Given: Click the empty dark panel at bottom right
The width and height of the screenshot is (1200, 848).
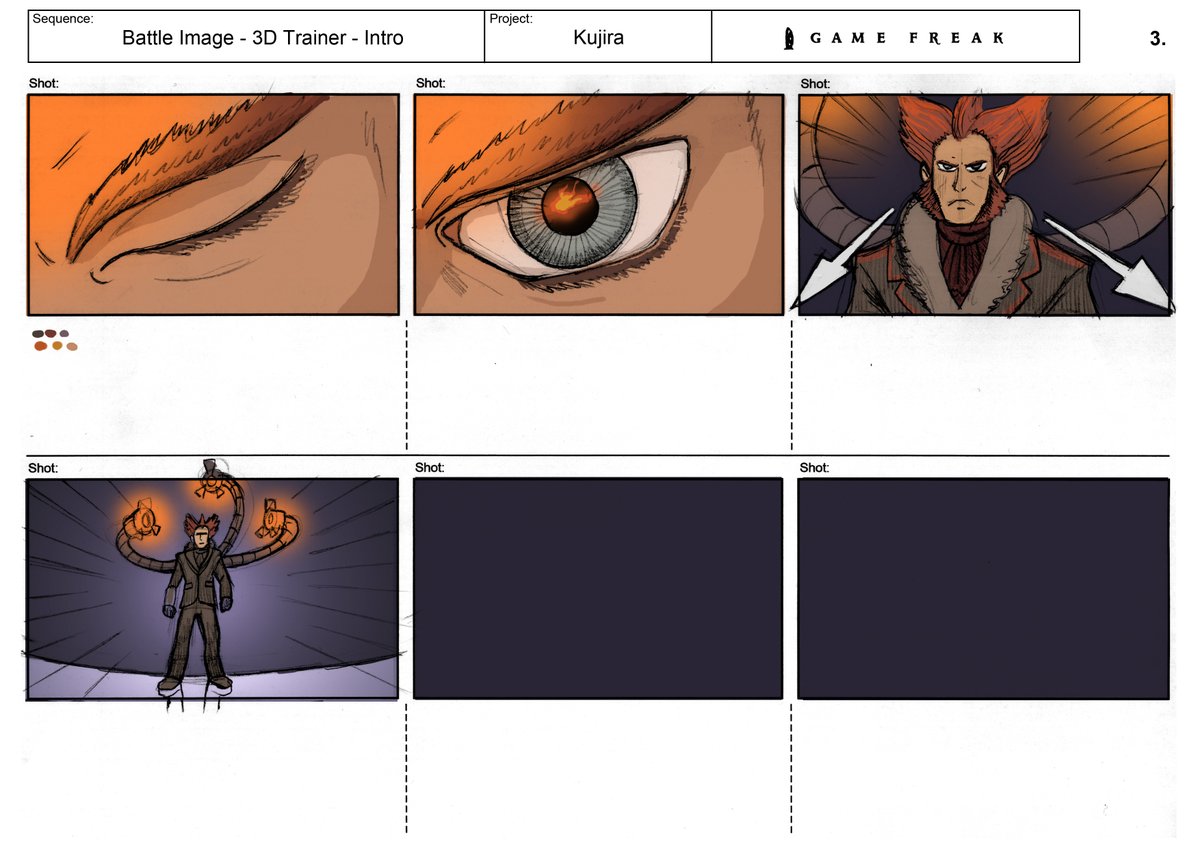Looking at the screenshot, I should coord(983,588).
